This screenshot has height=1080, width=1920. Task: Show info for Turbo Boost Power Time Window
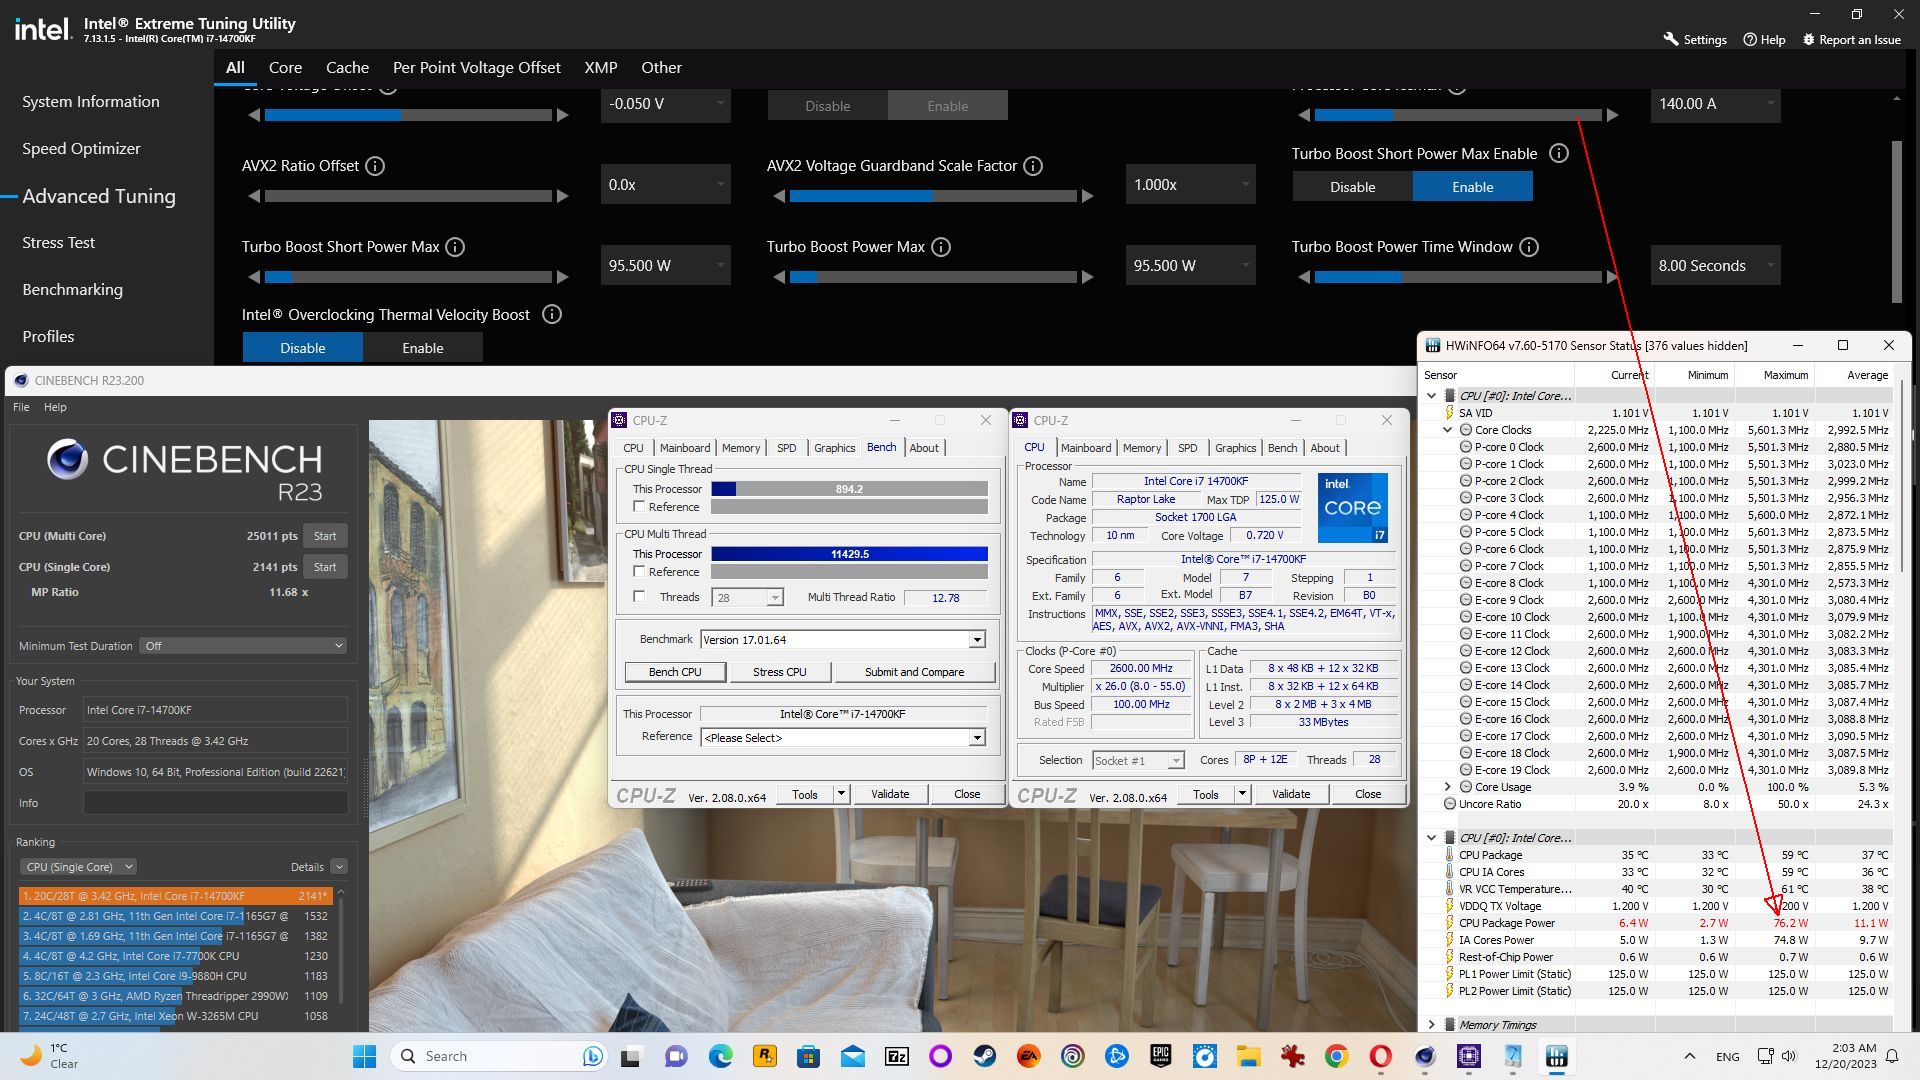tap(1528, 247)
